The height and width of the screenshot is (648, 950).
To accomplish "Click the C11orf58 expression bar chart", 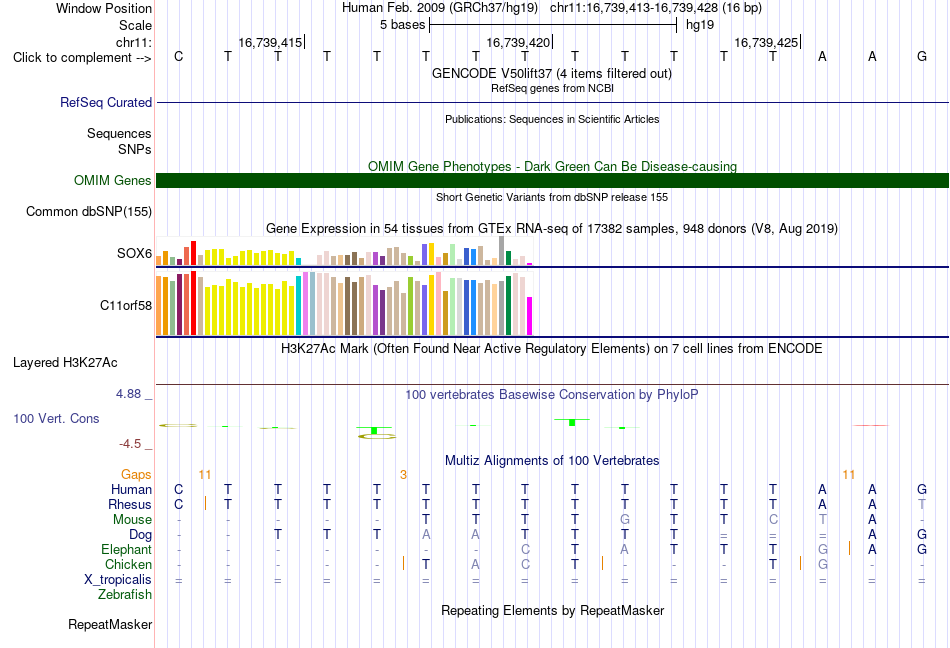I will click(344, 303).
